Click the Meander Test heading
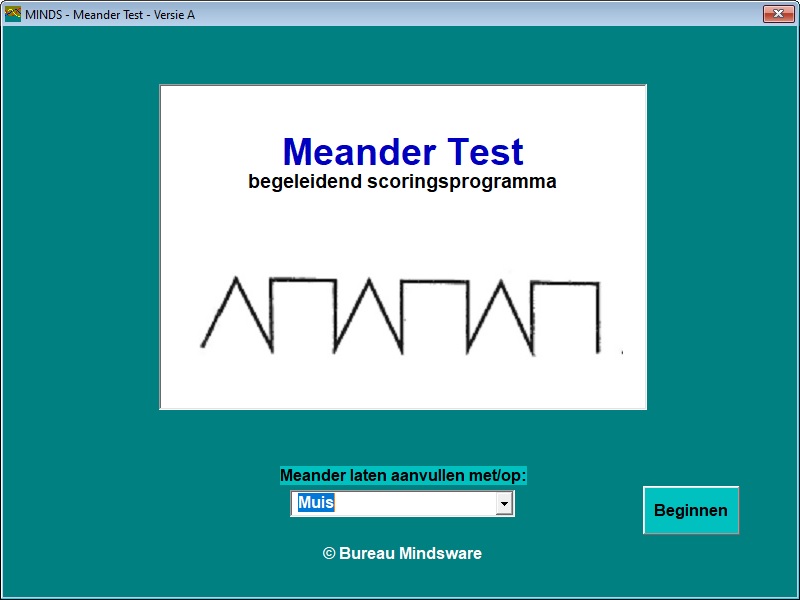The height and width of the screenshot is (600, 800). 403,152
